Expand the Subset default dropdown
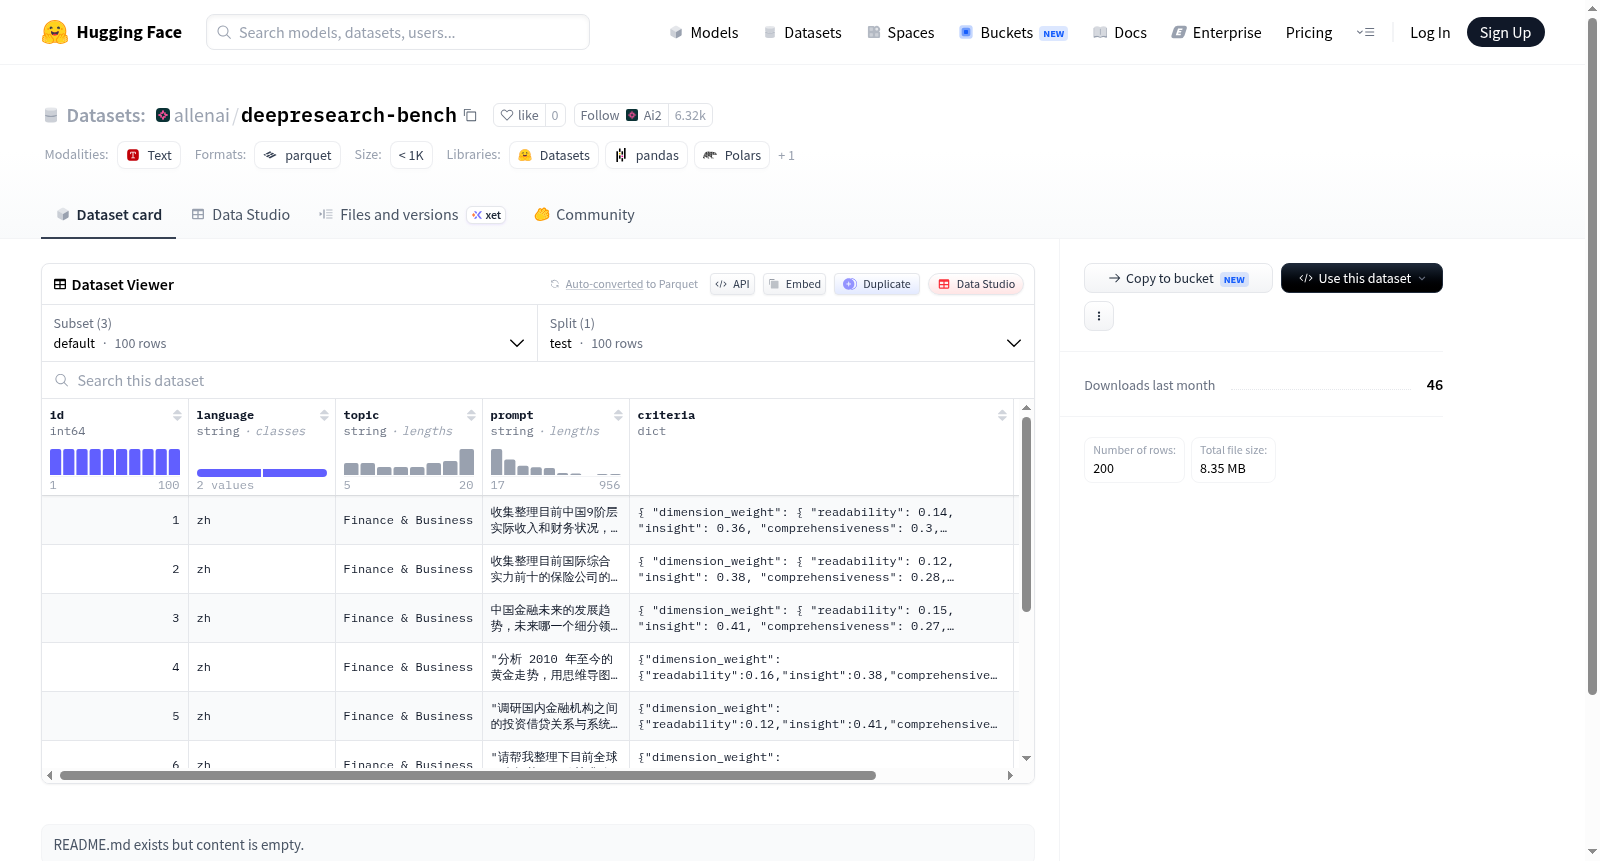1600x861 pixels. pyautogui.click(x=289, y=333)
